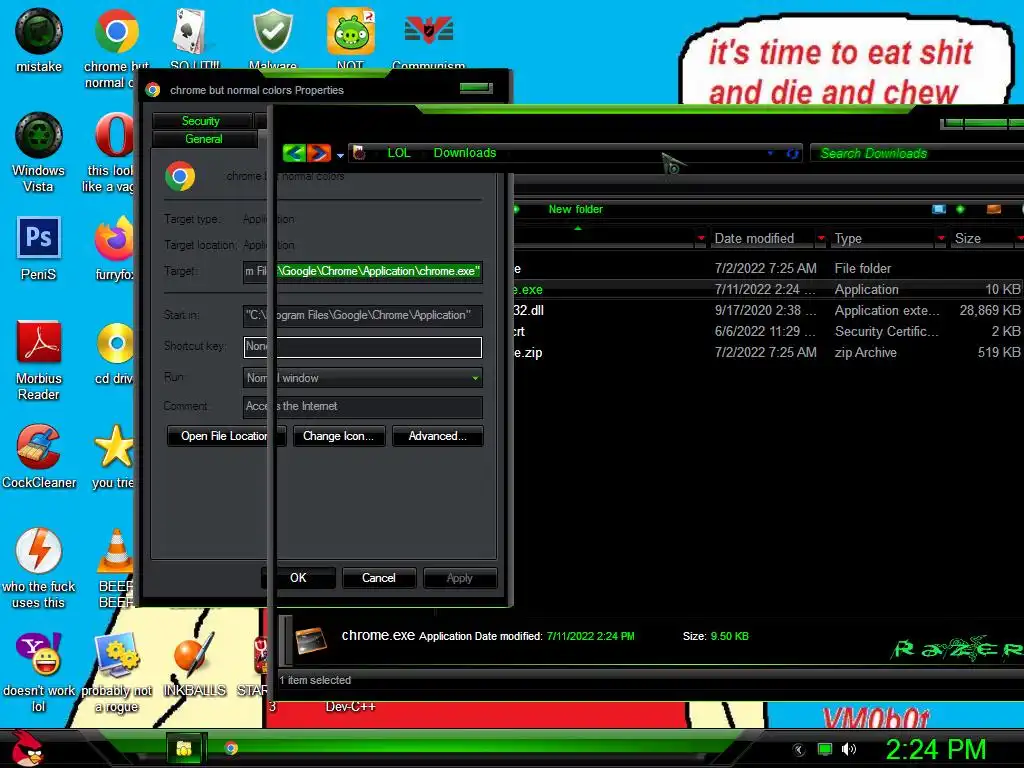Select the 519 KB zip Archive row
Viewport: 1024px width, 768px height.
tap(768, 352)
